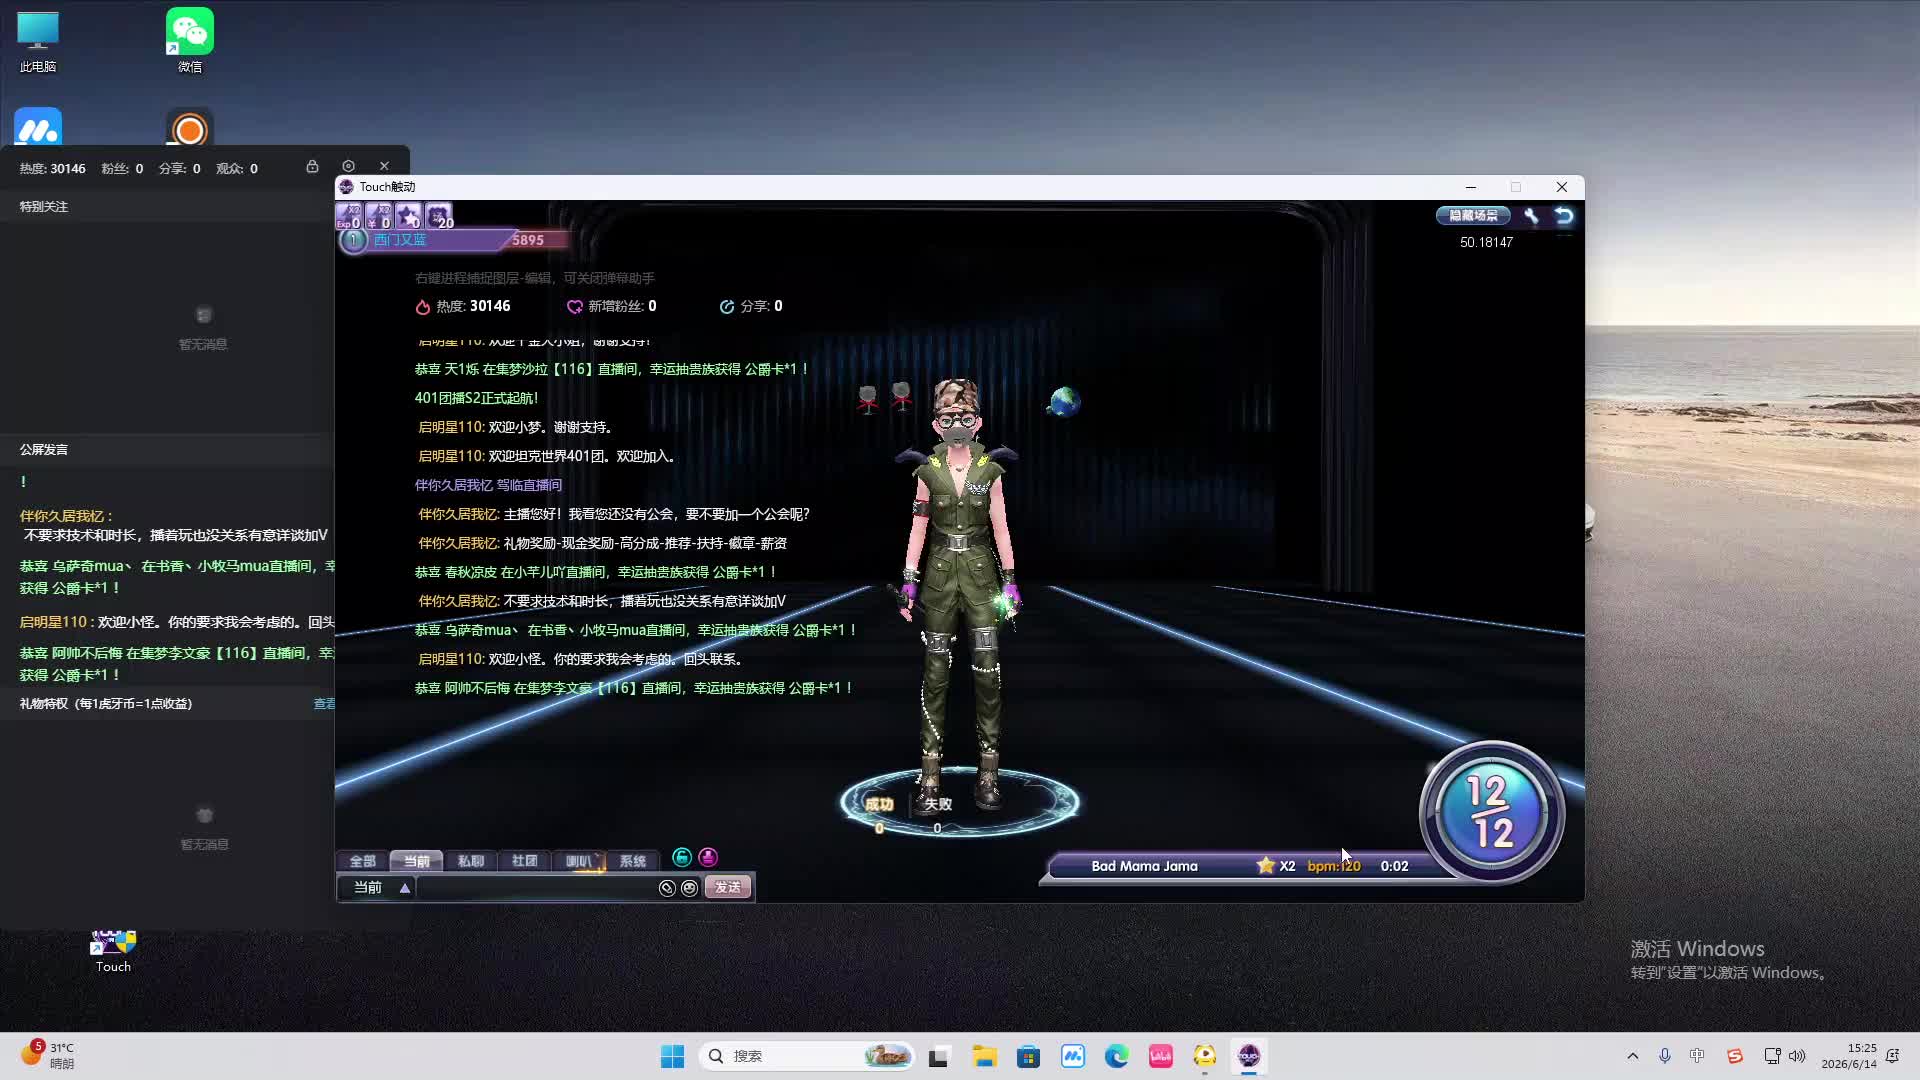The image size is (1920, 1080).
Task: Click the flame 热度 icon in overlay
Action: pos(423,307)
